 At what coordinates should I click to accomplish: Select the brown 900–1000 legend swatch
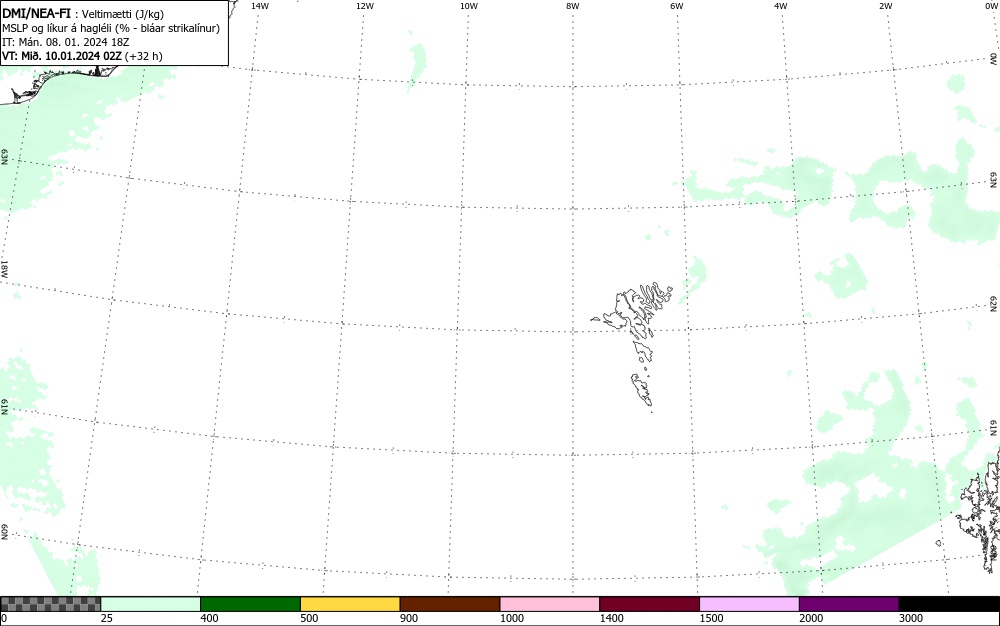(450, 604)
